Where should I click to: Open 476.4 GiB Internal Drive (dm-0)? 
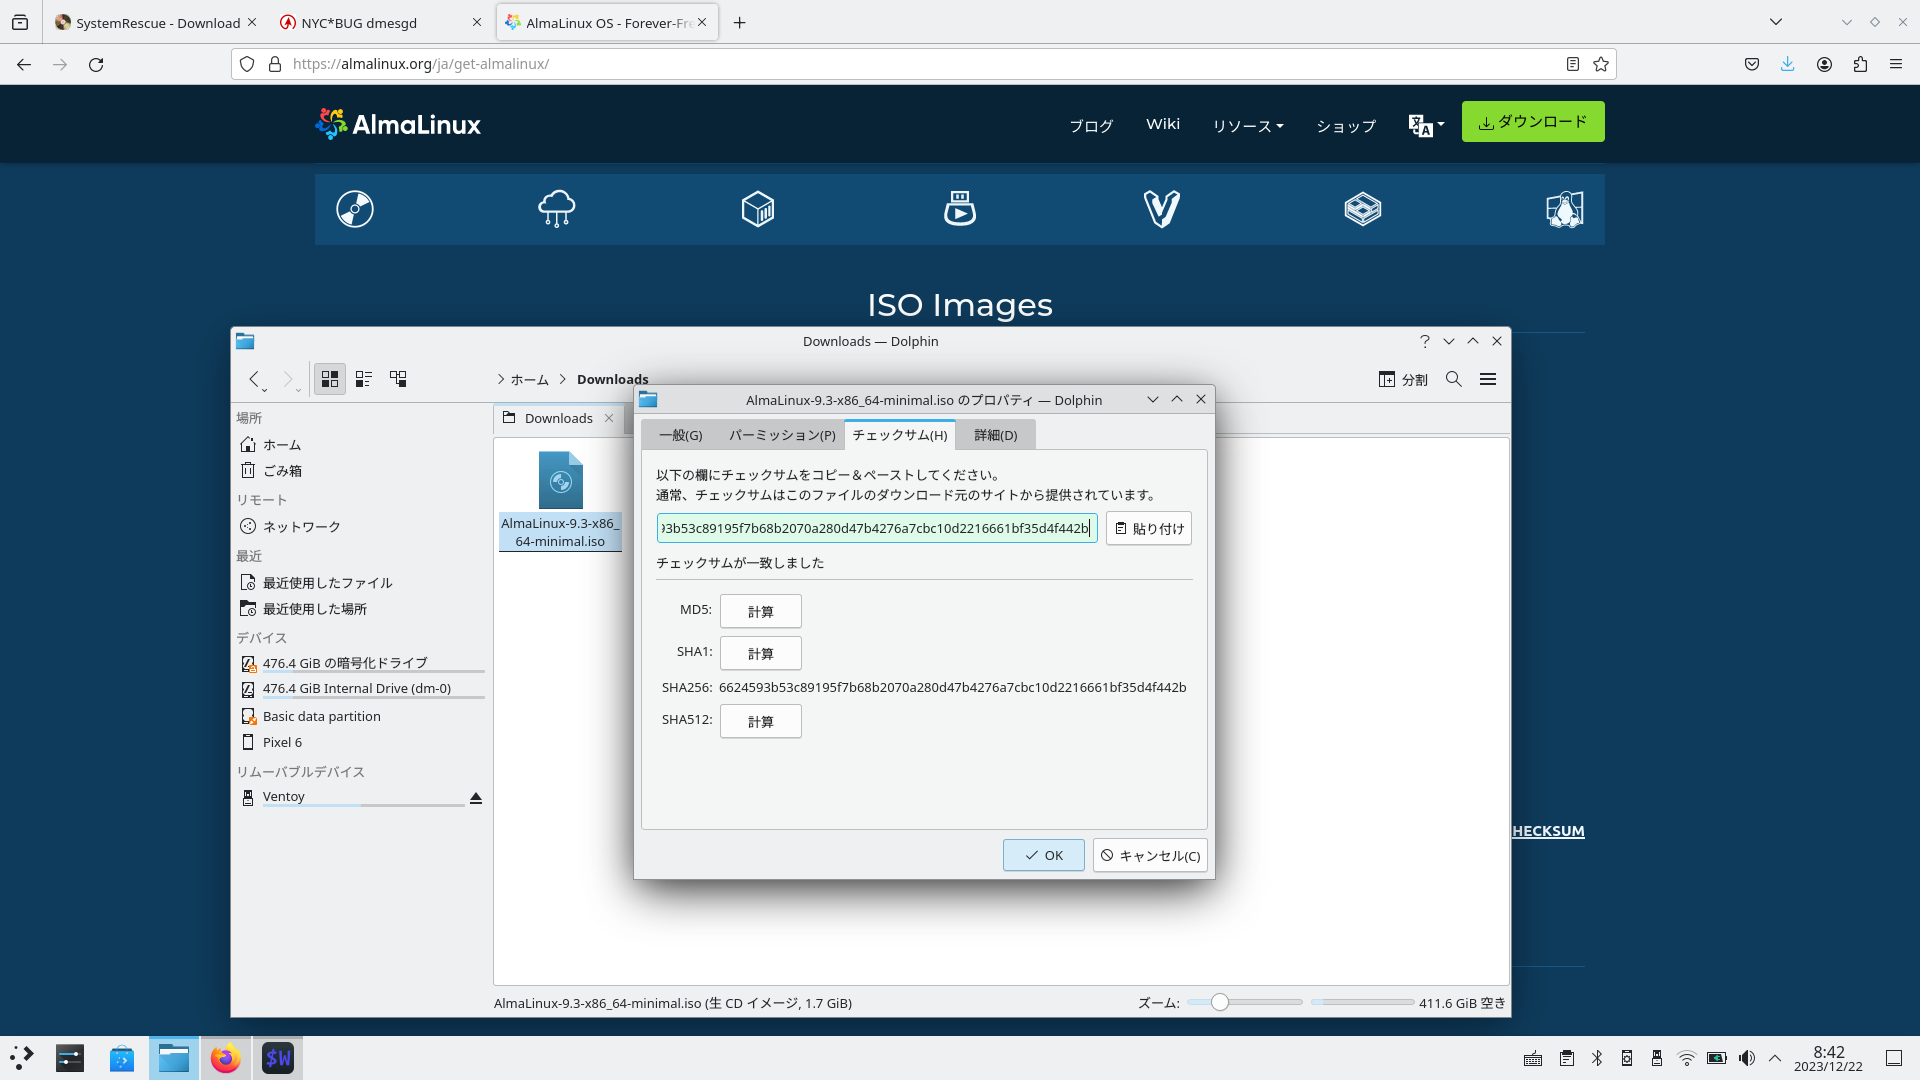click(361, 689)
